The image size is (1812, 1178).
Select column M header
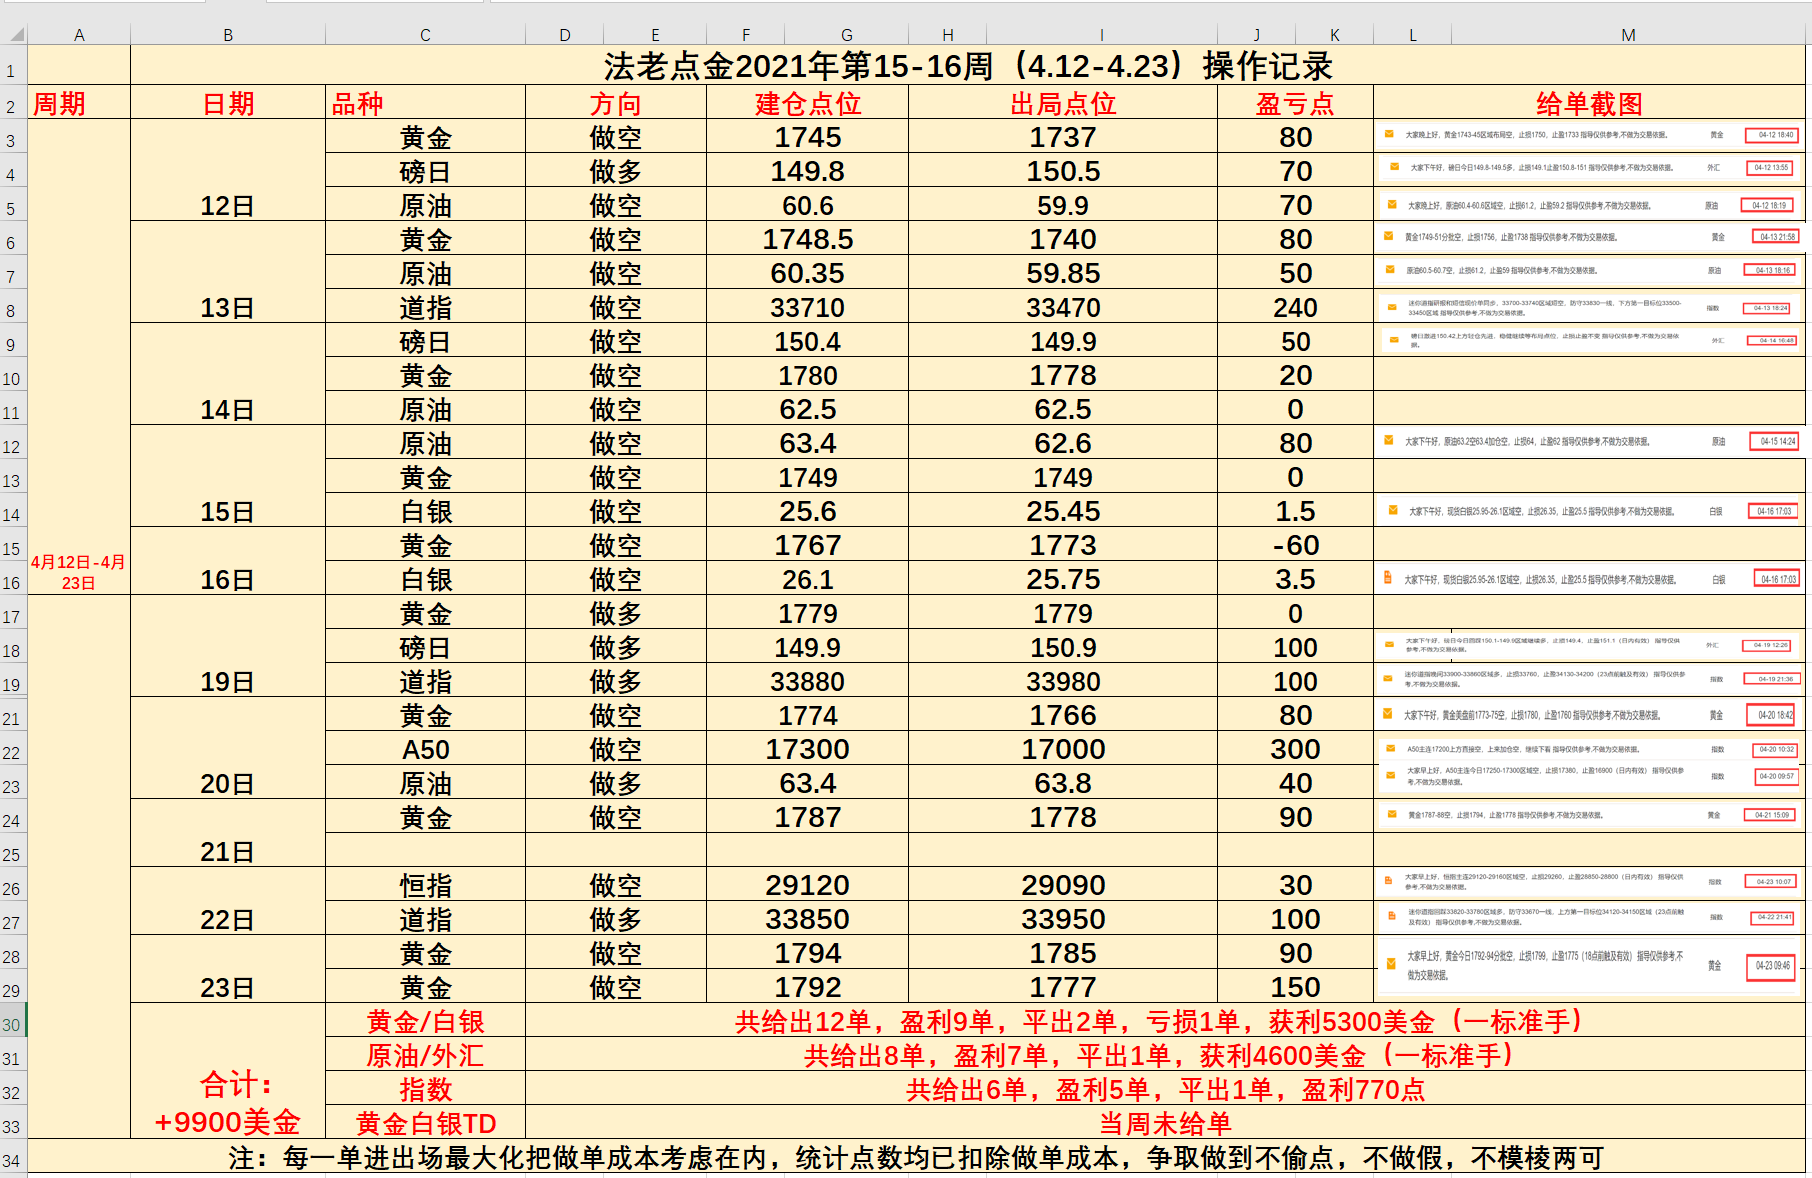pyautogui.click(x=1628, y=35)
